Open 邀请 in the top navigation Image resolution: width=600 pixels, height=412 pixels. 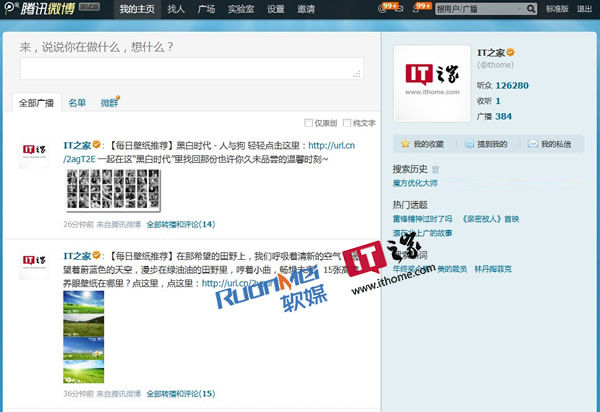click(x=306, y=9)
